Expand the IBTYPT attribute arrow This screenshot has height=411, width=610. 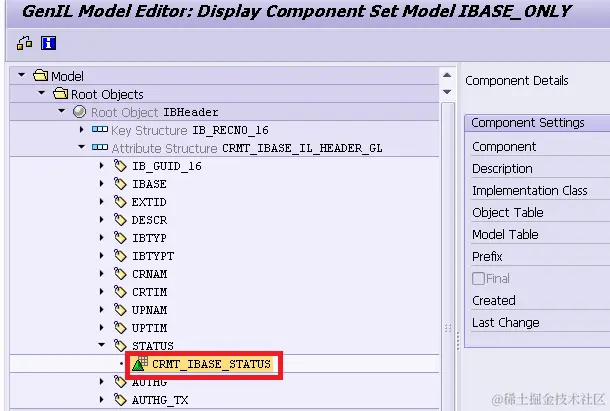[102, 256]
